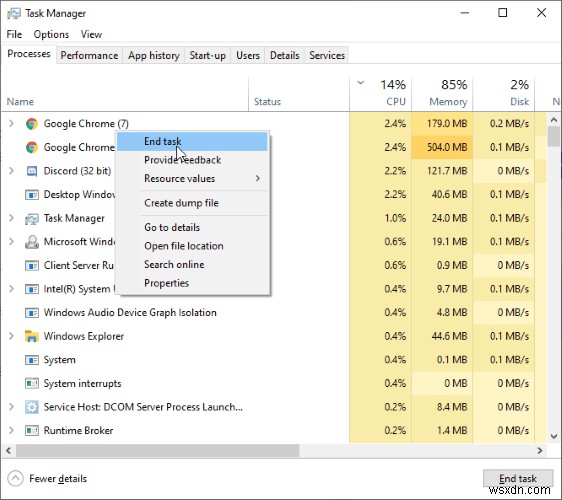Screen dimensions: 562x500
Task: Click the Desktop Window Manager process icon
Action: 32,195
